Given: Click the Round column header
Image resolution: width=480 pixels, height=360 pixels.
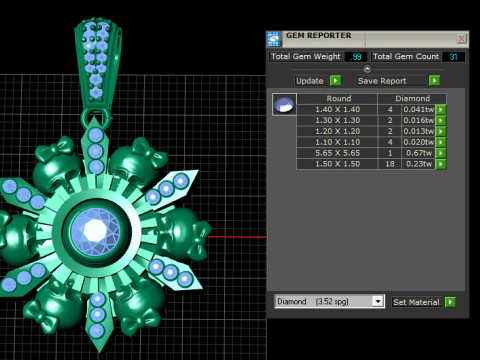Looking at the screenshot, I should coord(337,99).
